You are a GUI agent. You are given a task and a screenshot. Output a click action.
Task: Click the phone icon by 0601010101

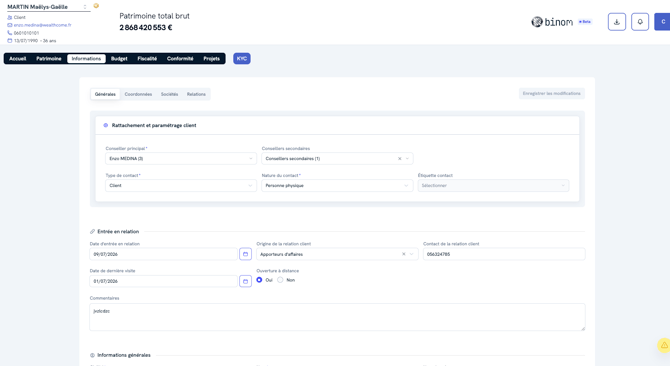pyautogui.click(x=9, y=33)
